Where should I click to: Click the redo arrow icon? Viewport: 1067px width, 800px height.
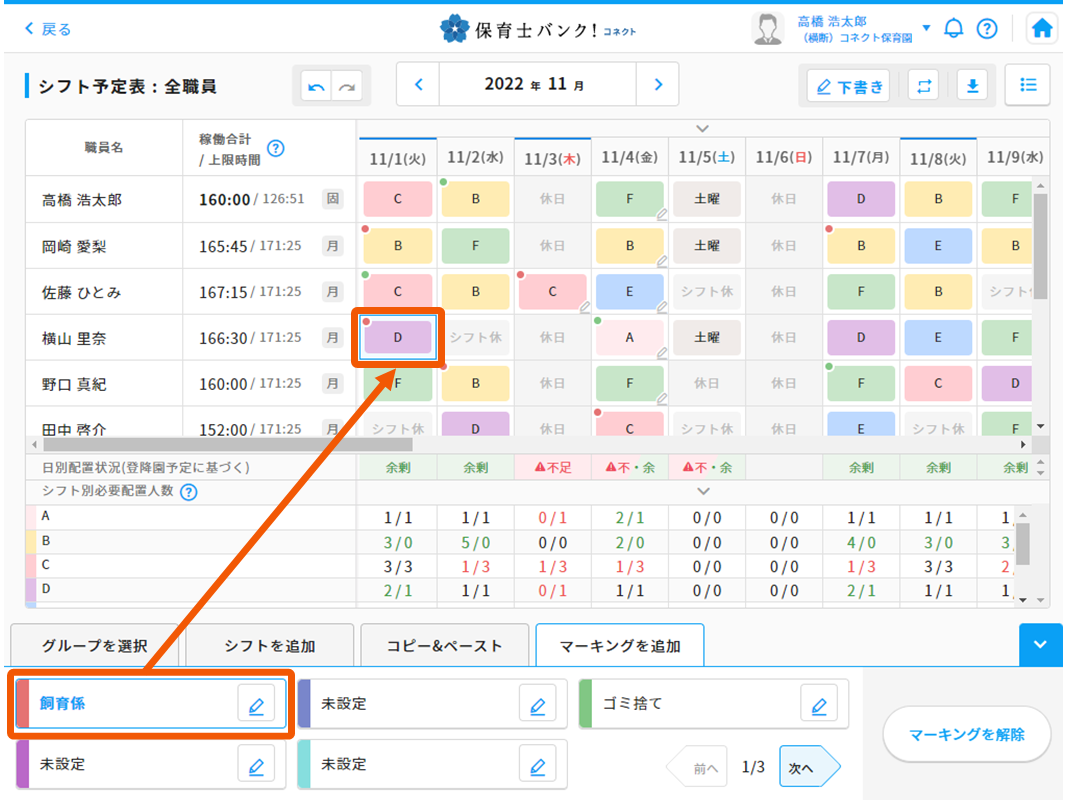[x=347, y=87]
